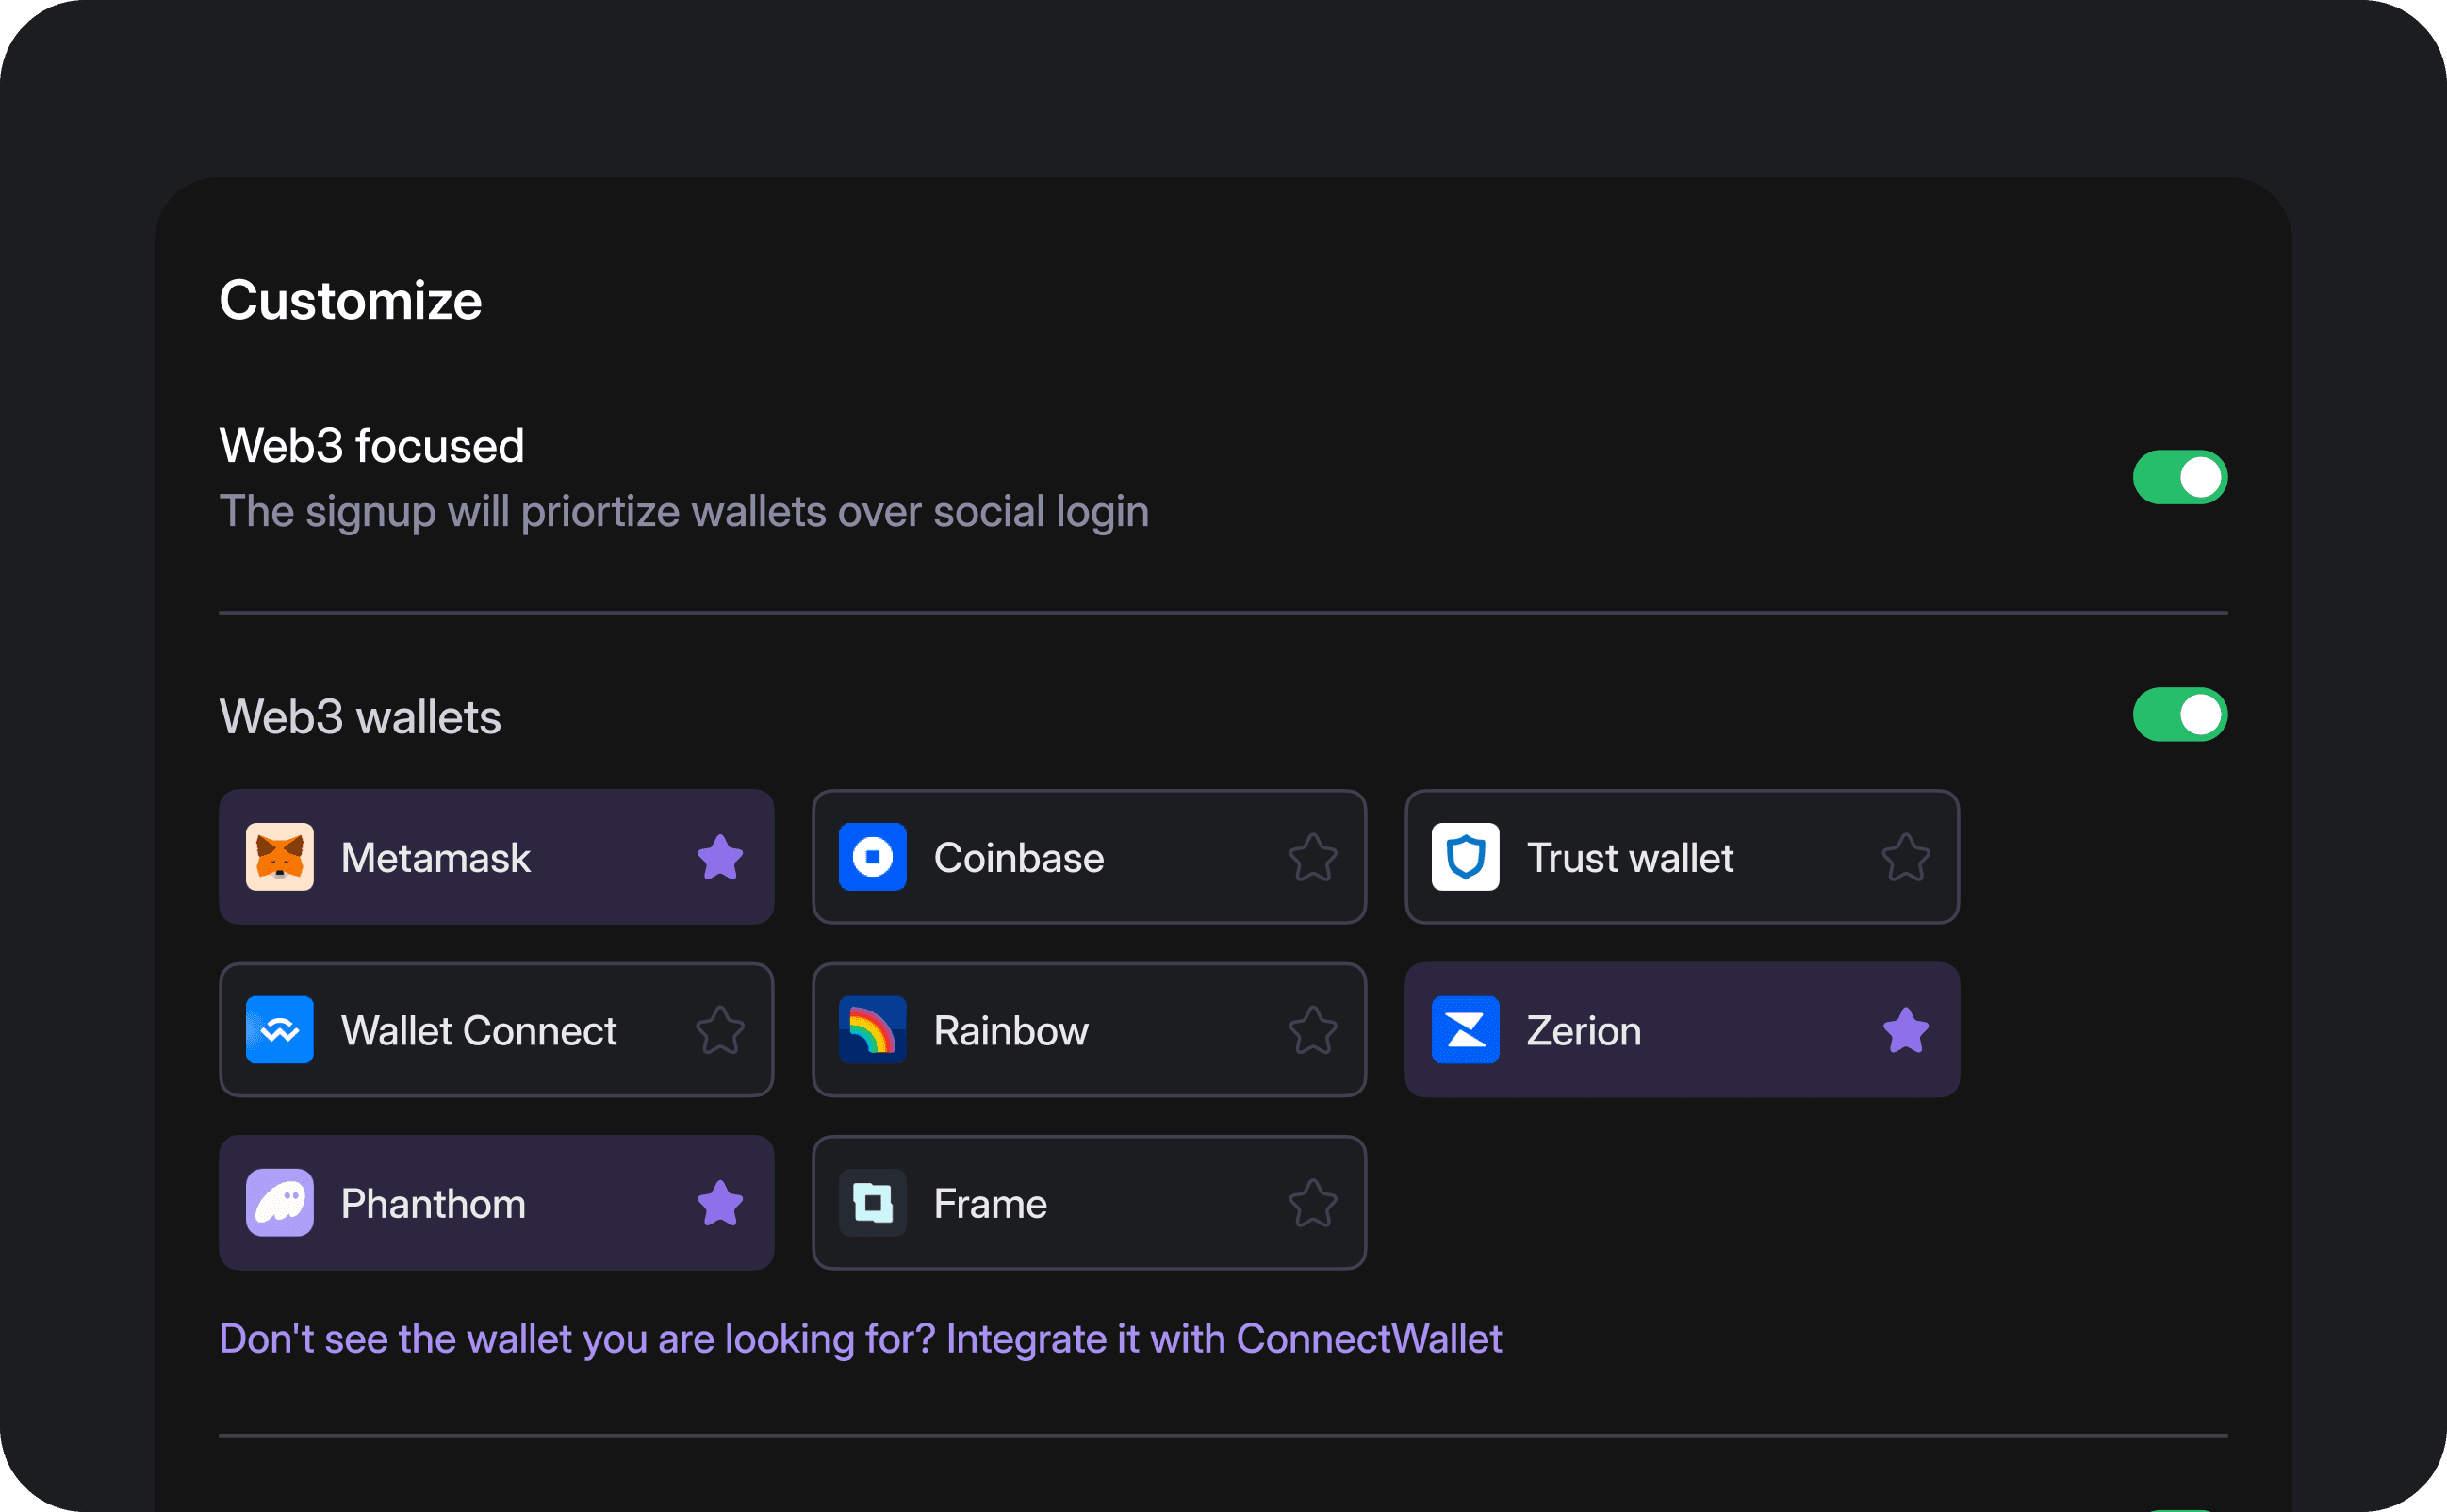Viewport: 2447px width, 1512px height.
Task: Click the Metamask fox logo icon
Action: pos(280,857)
